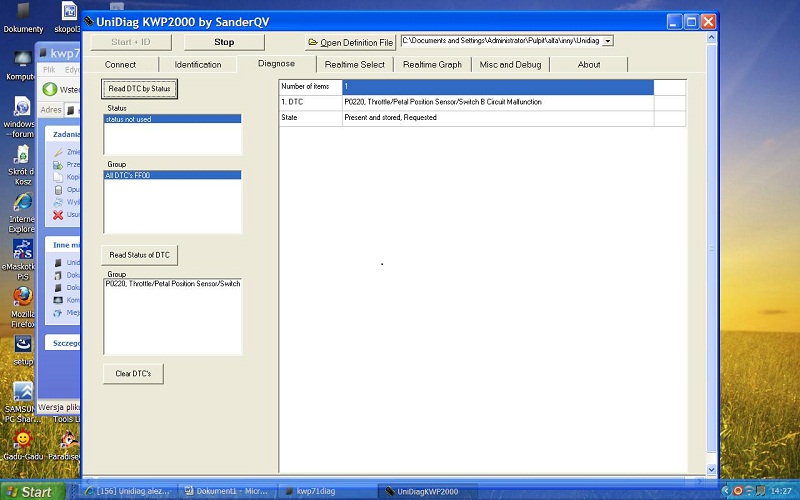800x500 pixels.
Task: Switch to kwp71diag taskbar item
Action: click(x=327, y=491)
